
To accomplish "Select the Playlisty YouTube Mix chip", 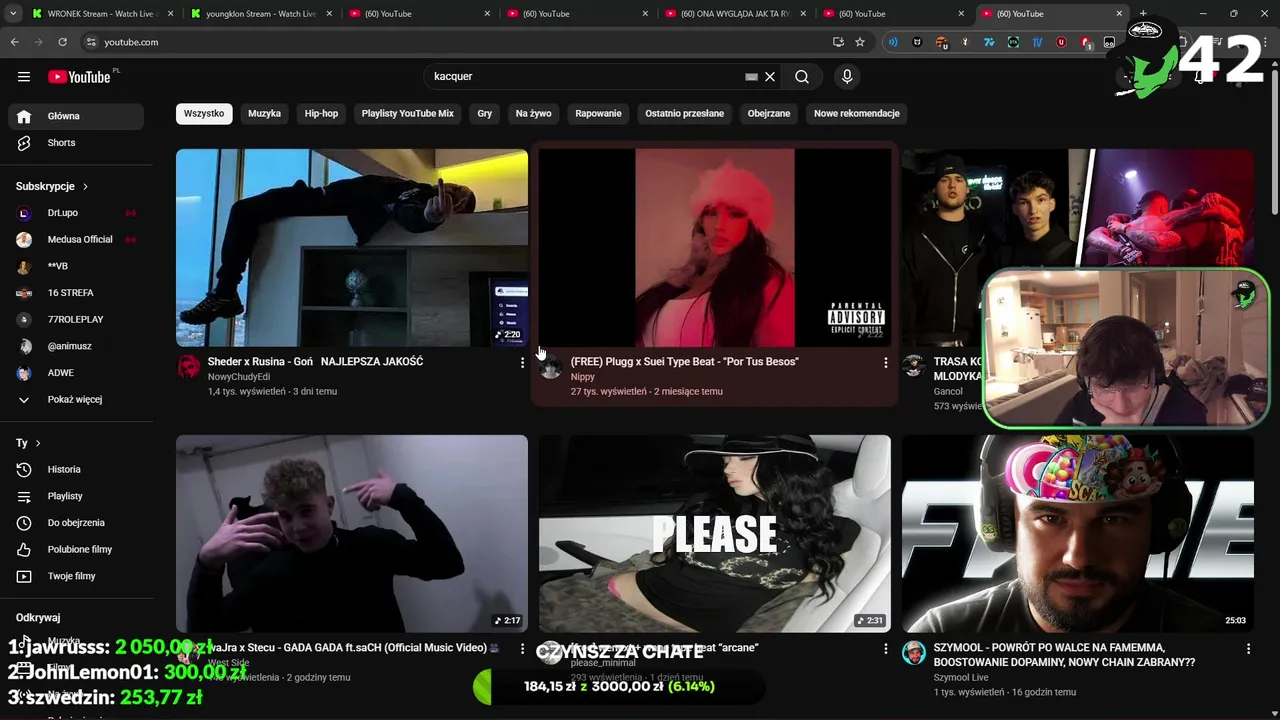I will click(408, 114).
